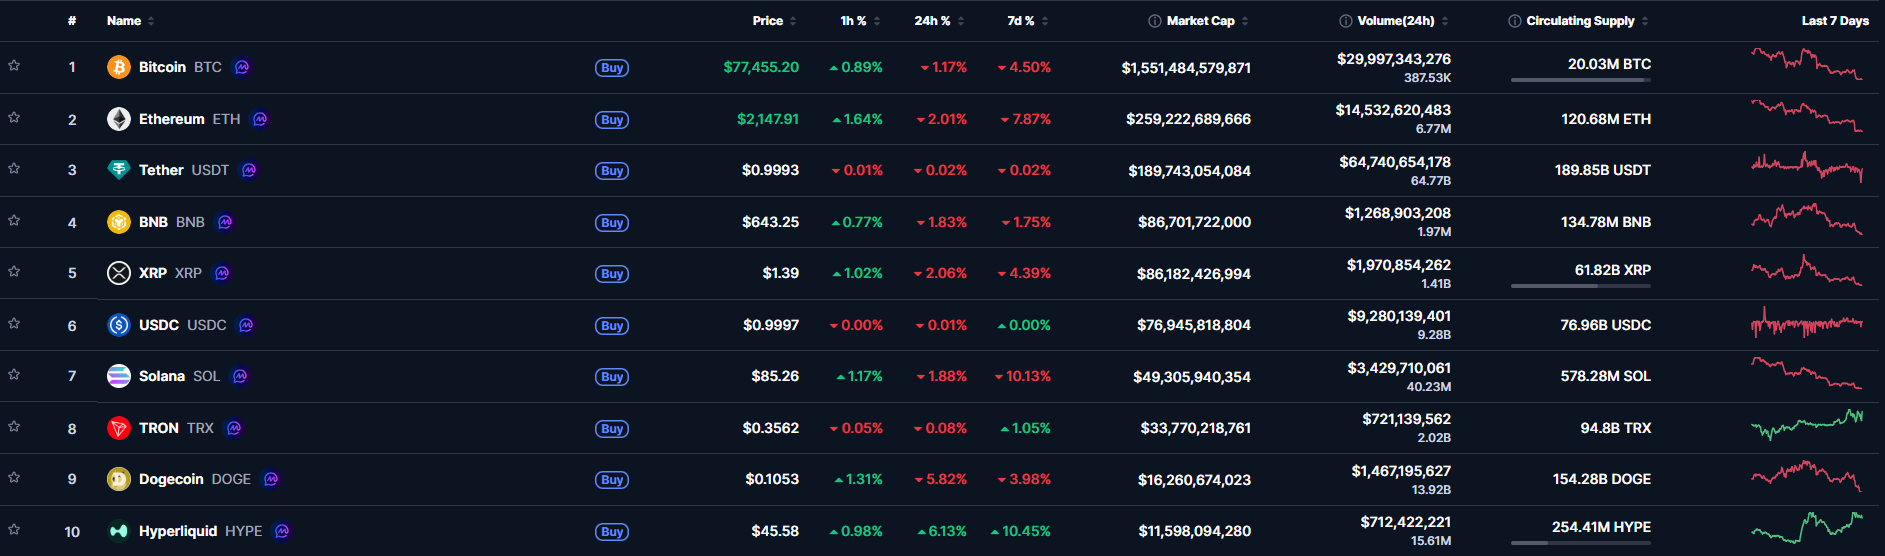Click the TRON coin logo
1885x556 pixels.
coord(119,428)
